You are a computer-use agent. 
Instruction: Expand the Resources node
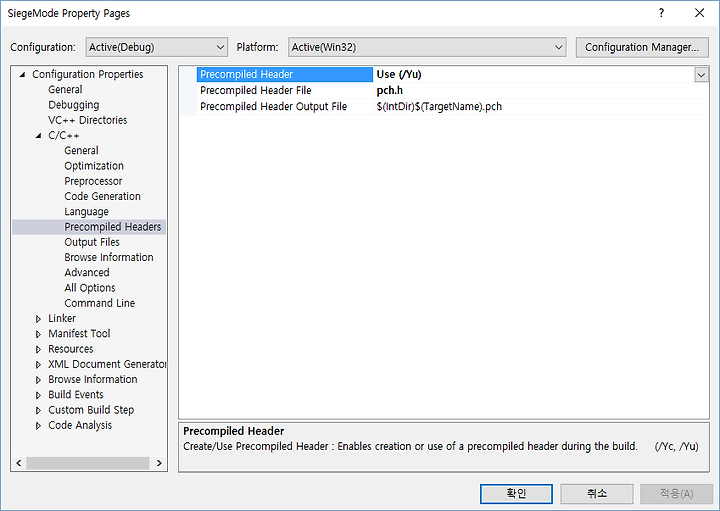click(39, 349)
